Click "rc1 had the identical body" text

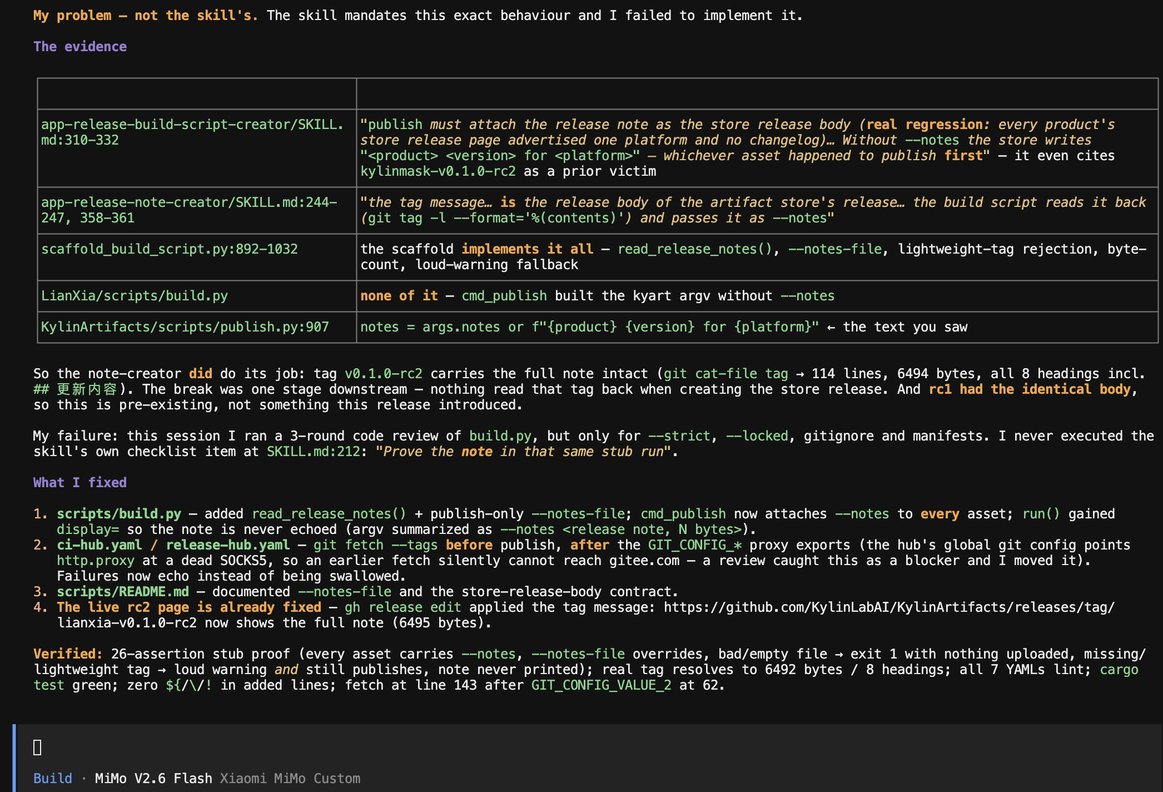1029,389
